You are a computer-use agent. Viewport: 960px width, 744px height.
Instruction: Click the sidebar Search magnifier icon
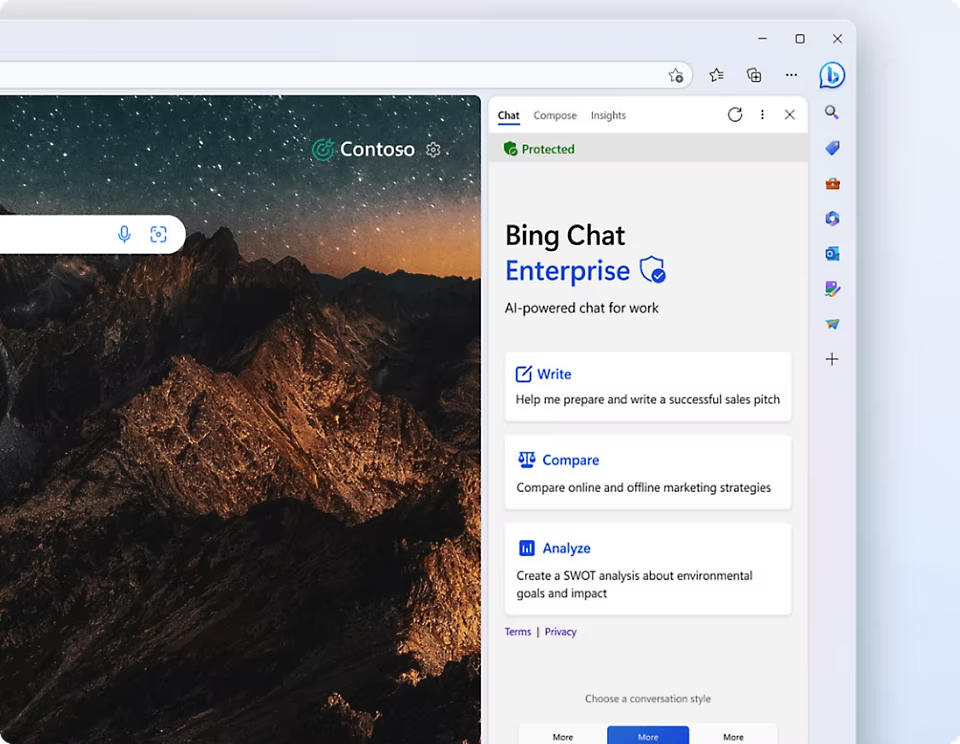(831, 112)
